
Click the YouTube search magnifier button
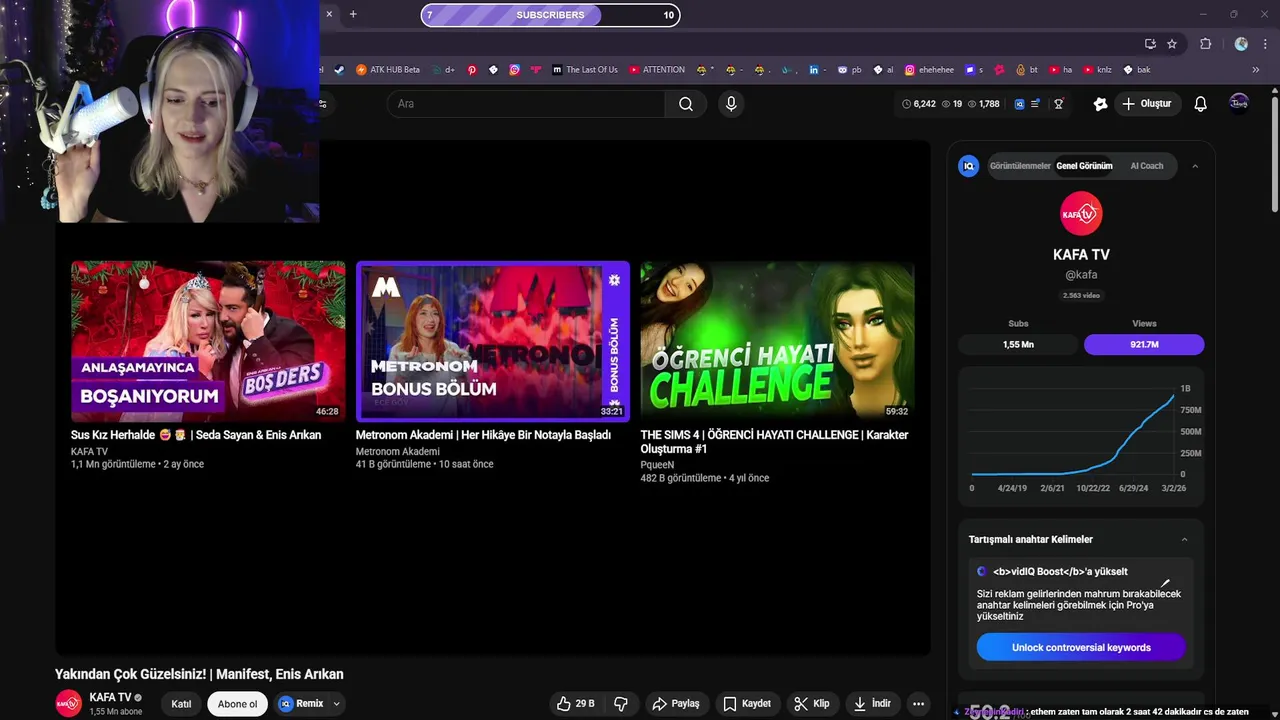click(x=686, y=104)
